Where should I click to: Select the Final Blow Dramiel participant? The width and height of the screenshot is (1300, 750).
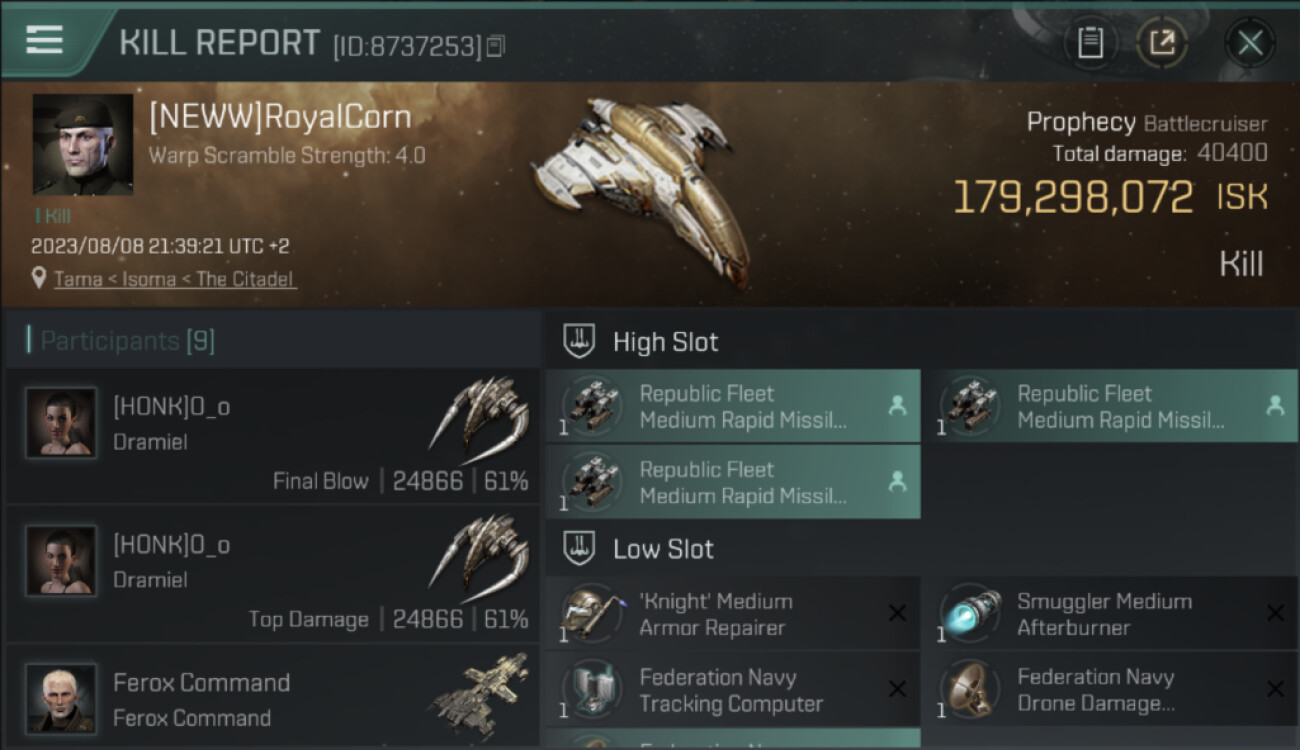click(272, 435)
